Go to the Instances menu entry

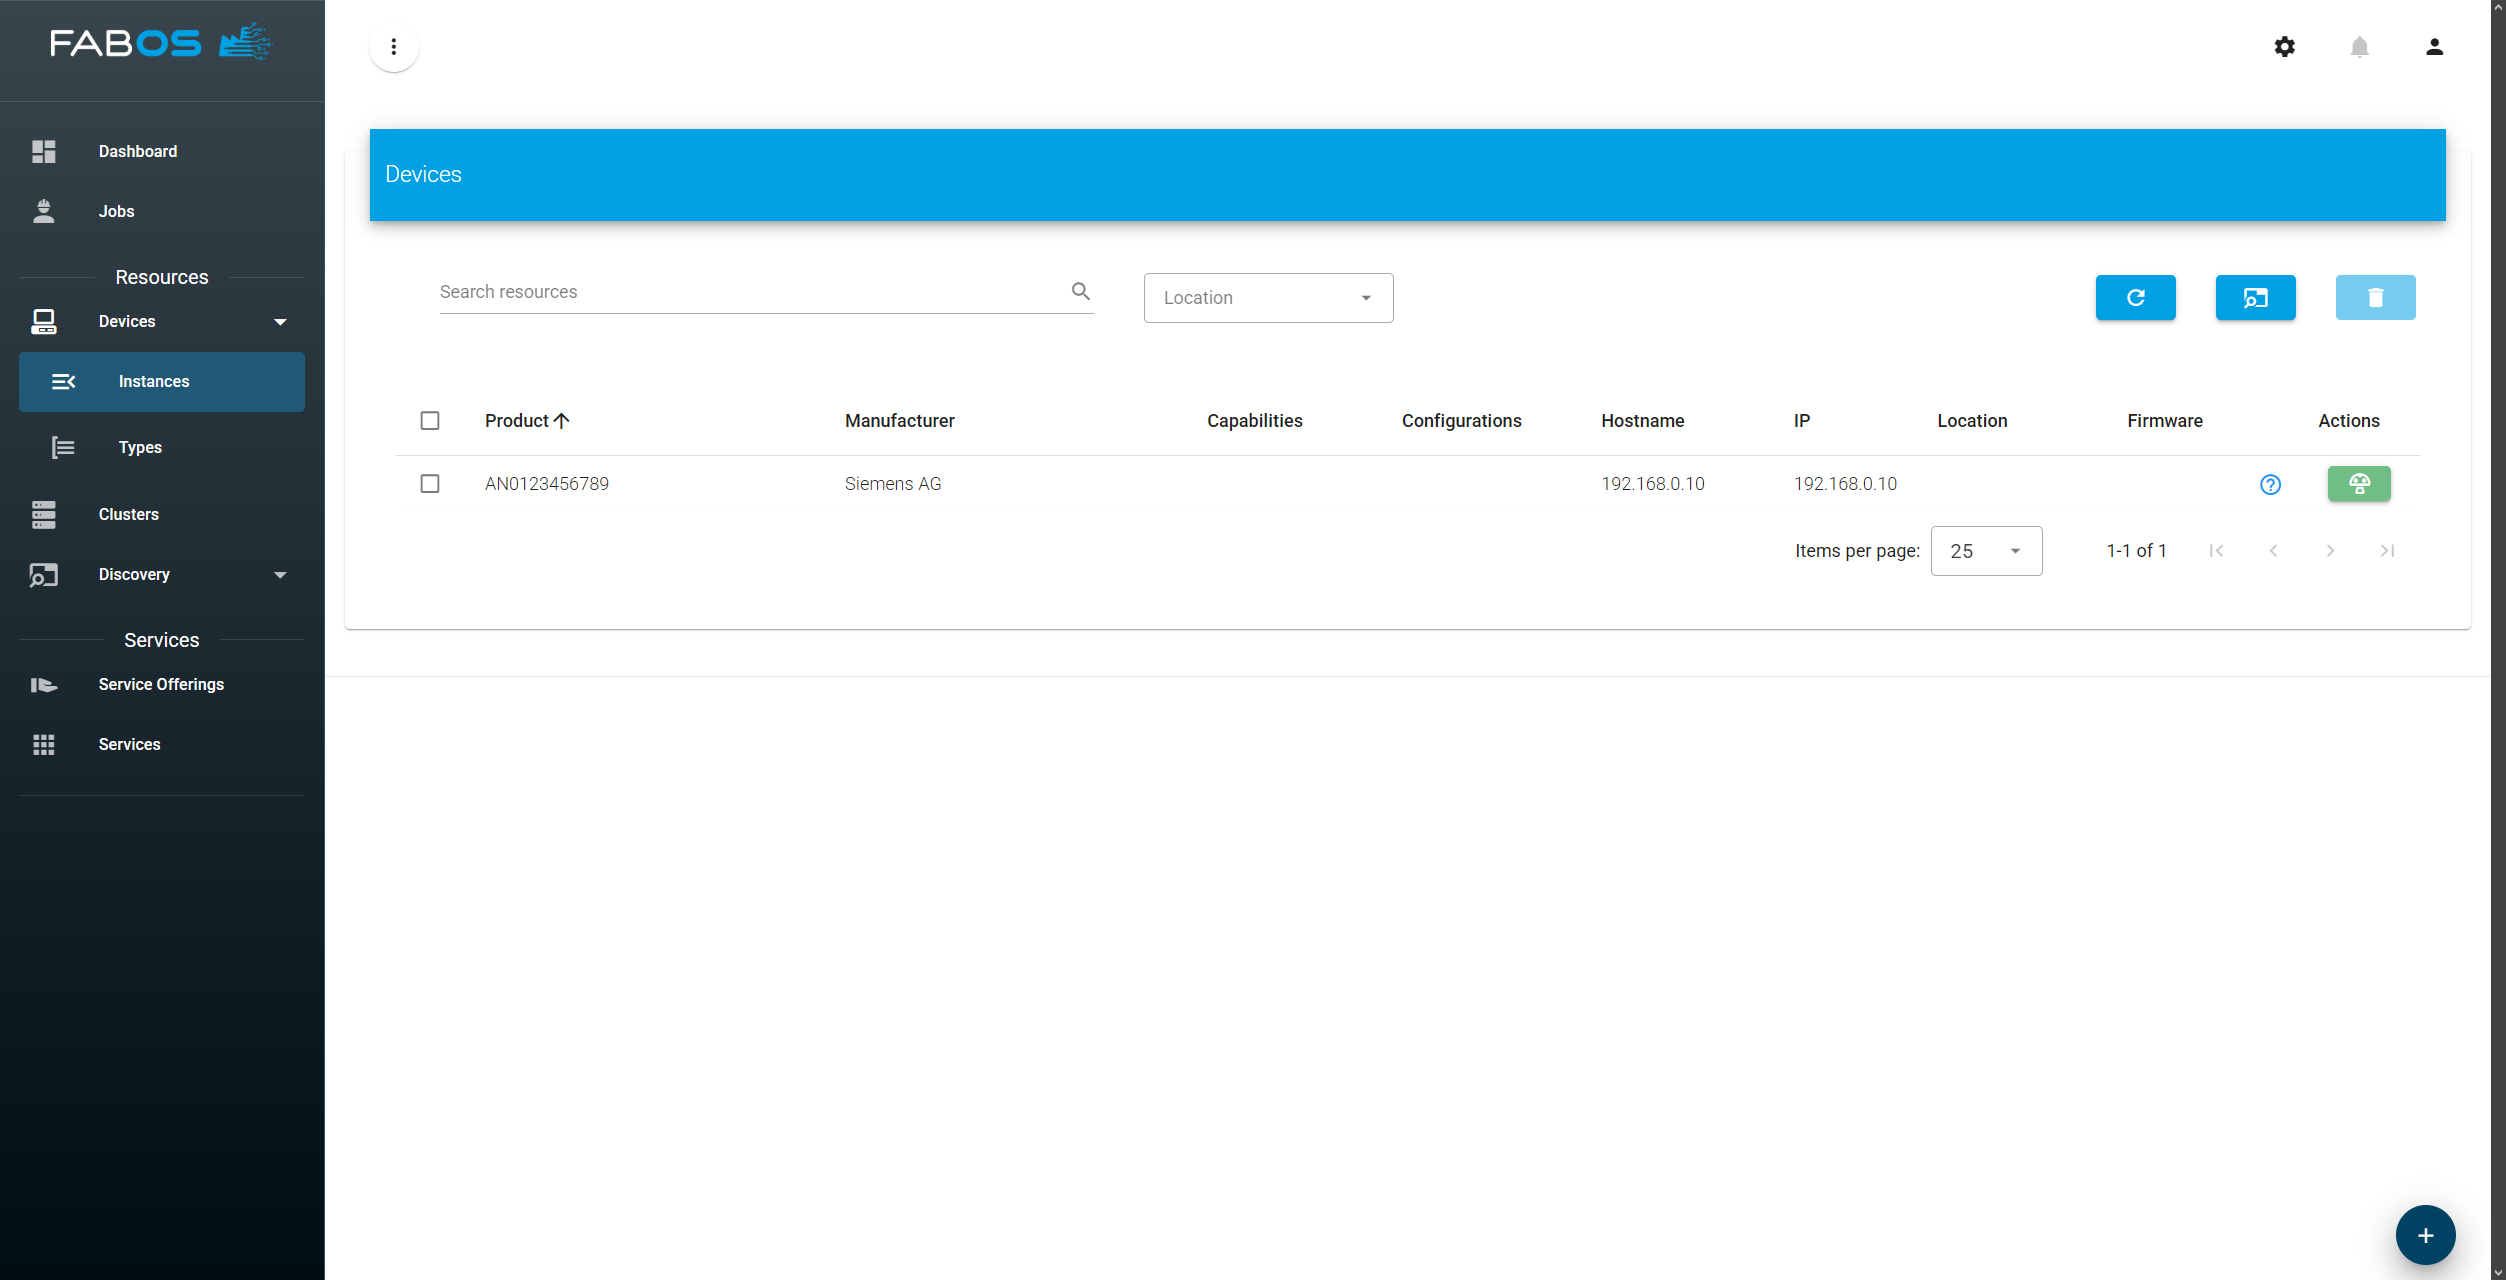(x=153, y=381)
